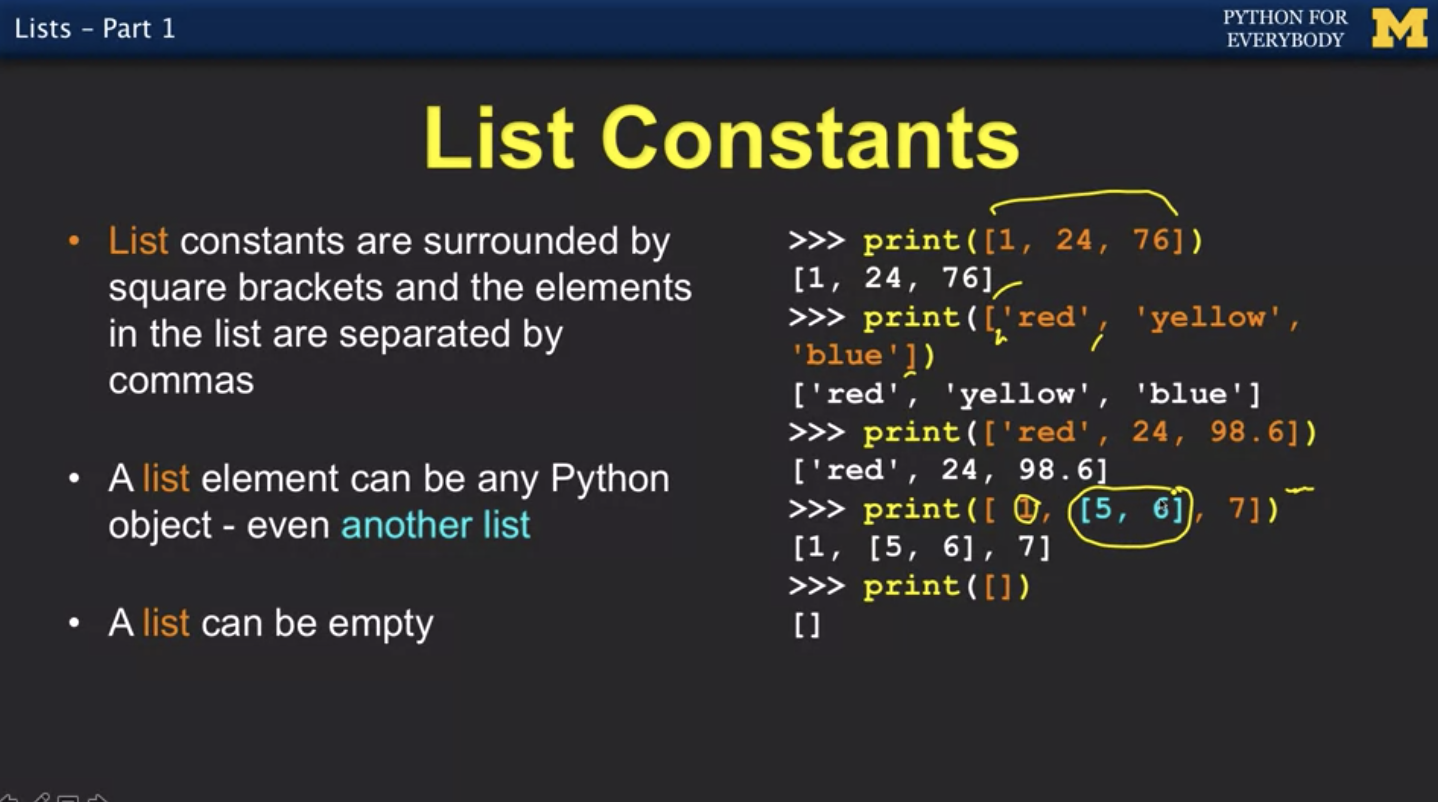
Task: Click the empty list output [] at the bottom
Action: [x=807, y=625]
